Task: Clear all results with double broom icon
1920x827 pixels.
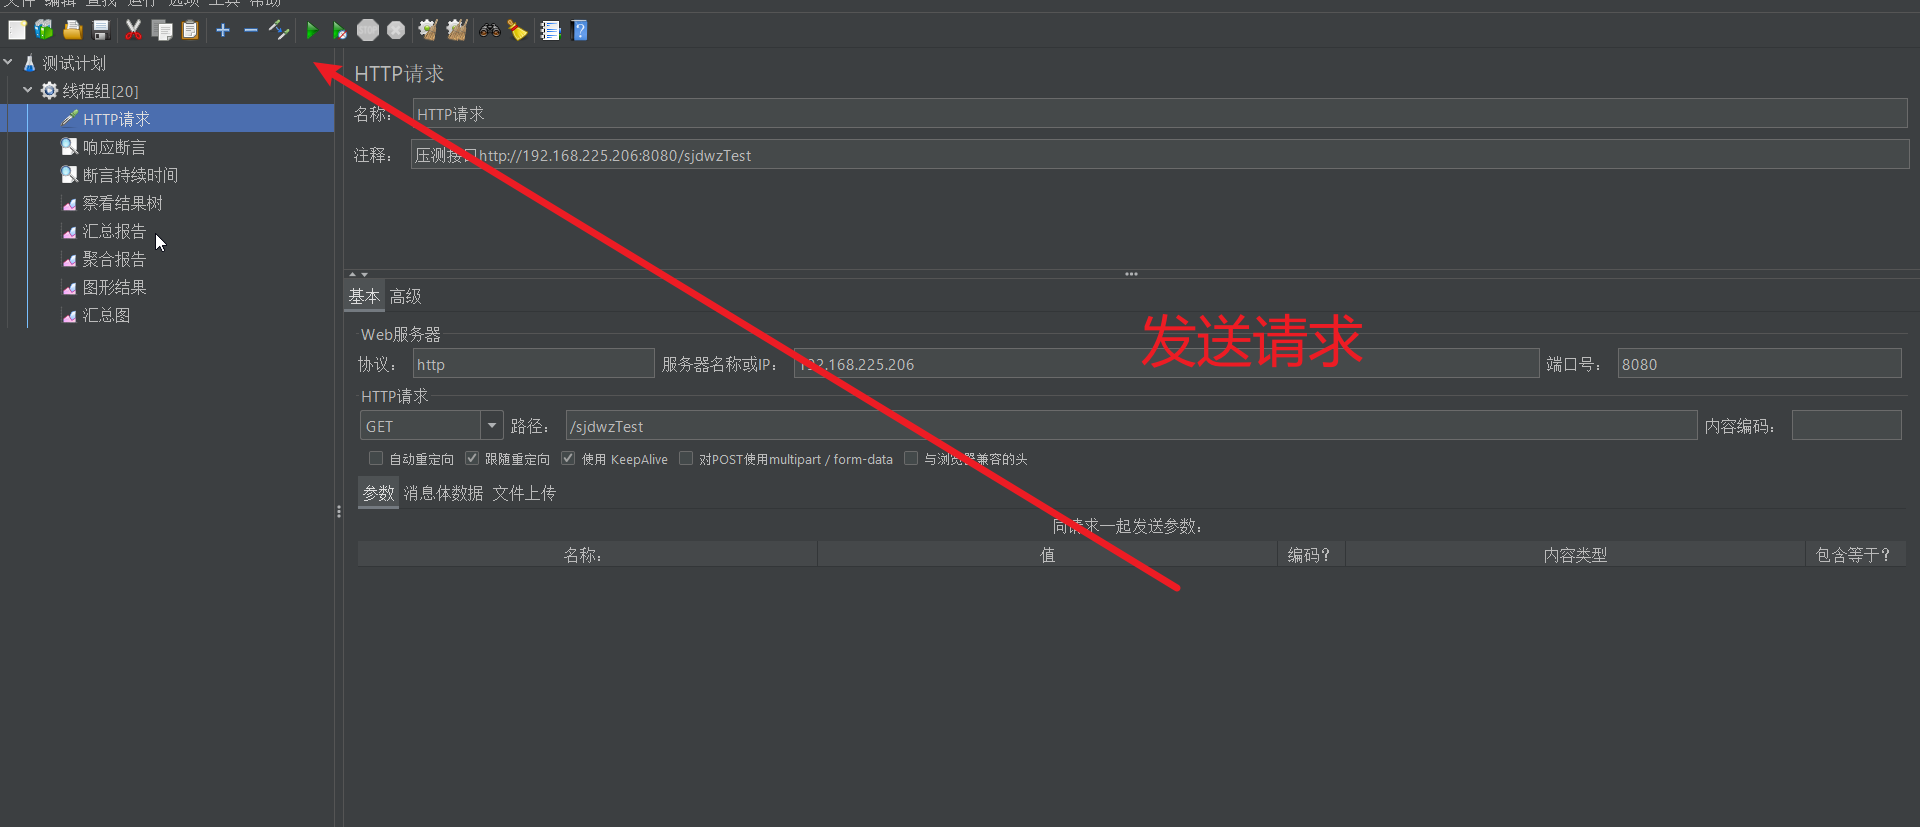Action: click(457, 30)
